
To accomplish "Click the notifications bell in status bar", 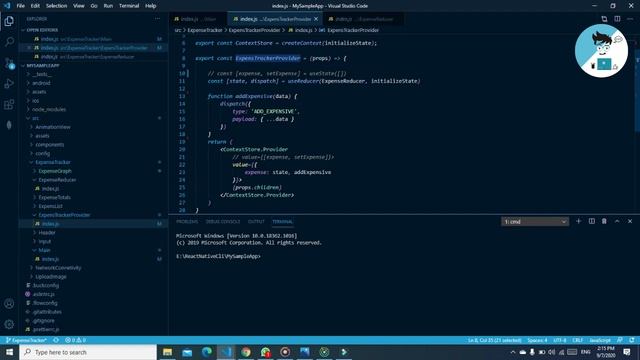I will click(632, 340).
